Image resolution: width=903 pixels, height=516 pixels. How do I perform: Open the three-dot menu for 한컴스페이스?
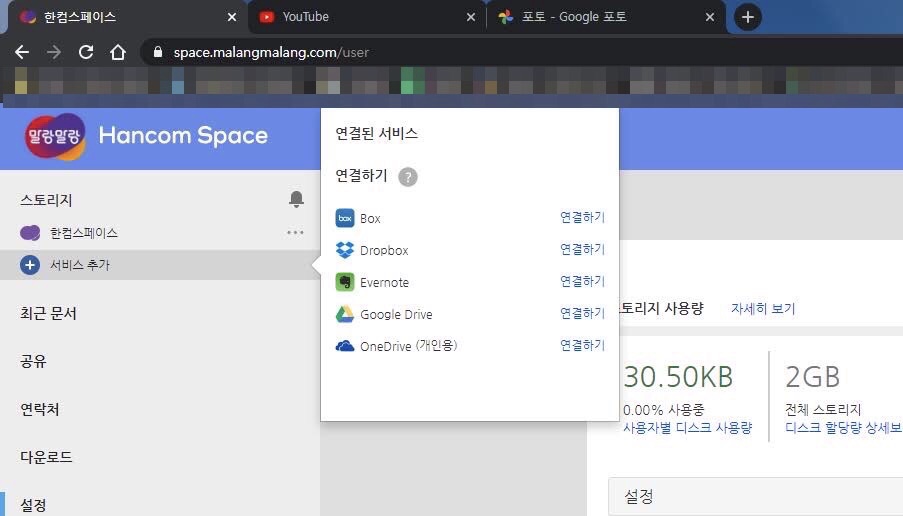point(295,233)
